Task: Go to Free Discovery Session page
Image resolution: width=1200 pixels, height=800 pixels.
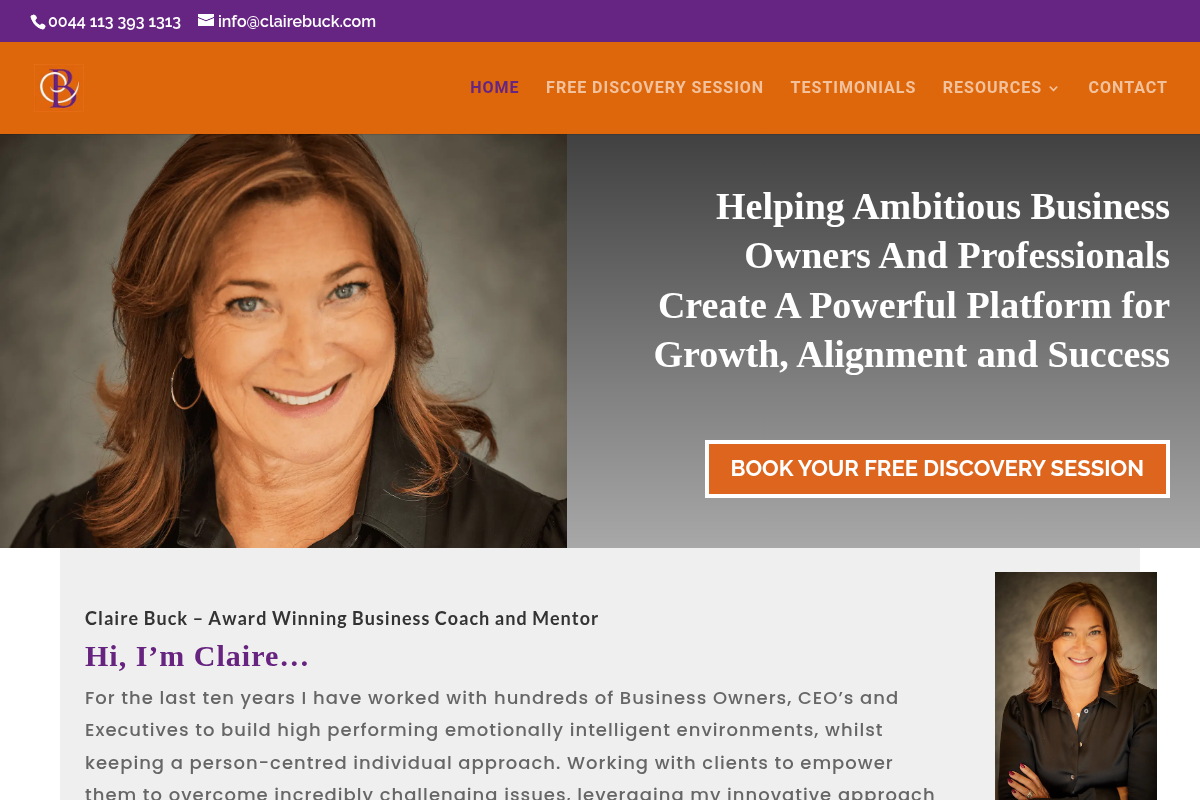Action: [654, 88]
